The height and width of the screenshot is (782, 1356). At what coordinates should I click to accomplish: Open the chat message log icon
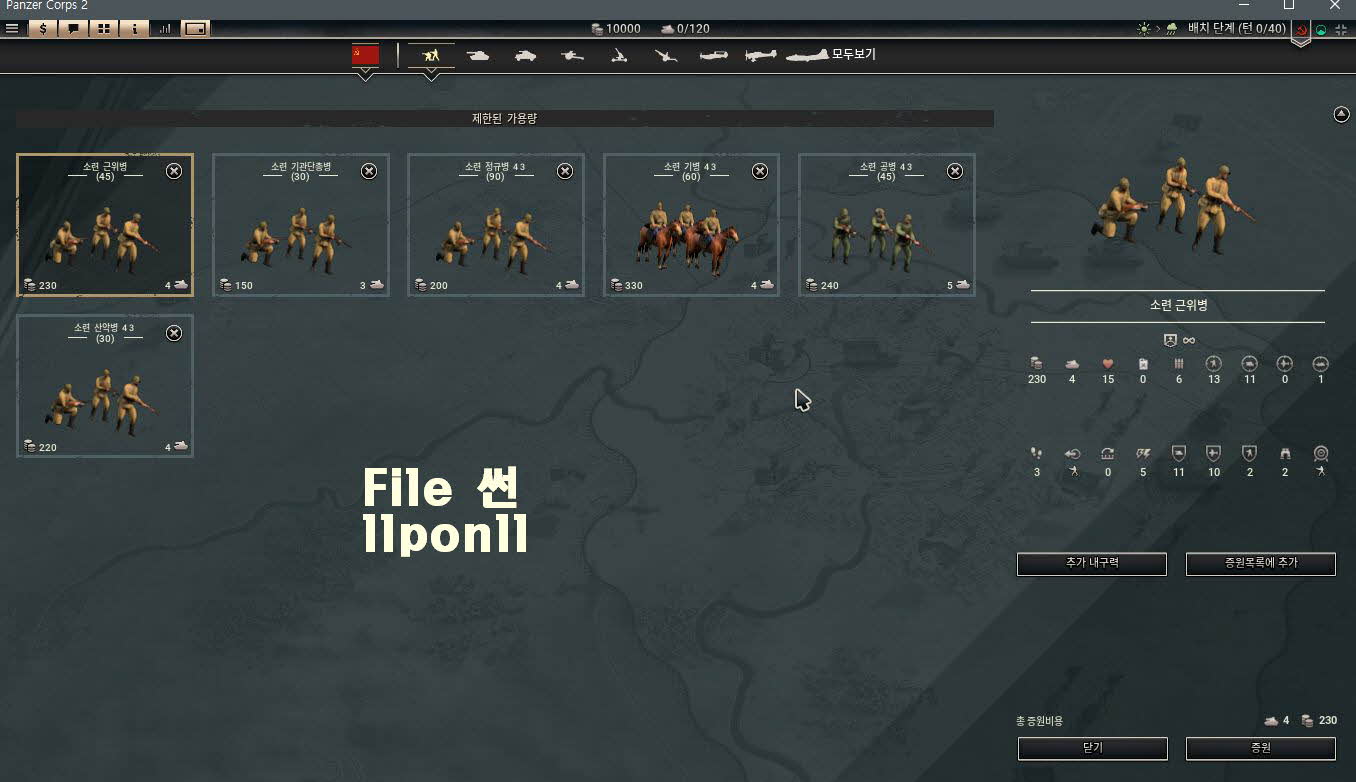[73, 28]
